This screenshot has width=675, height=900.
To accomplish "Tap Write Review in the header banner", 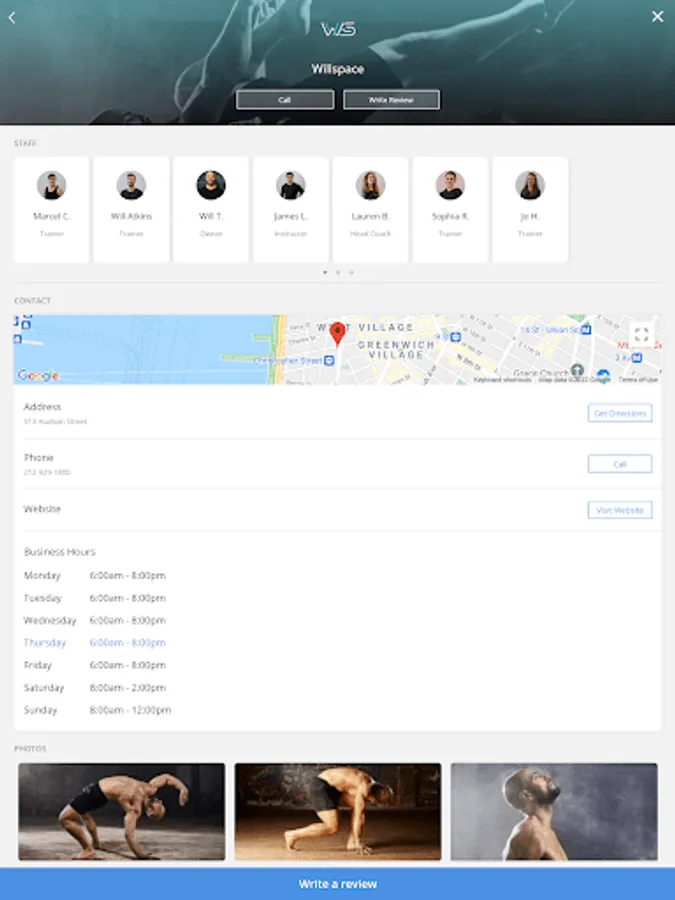I will pos(391,99).
